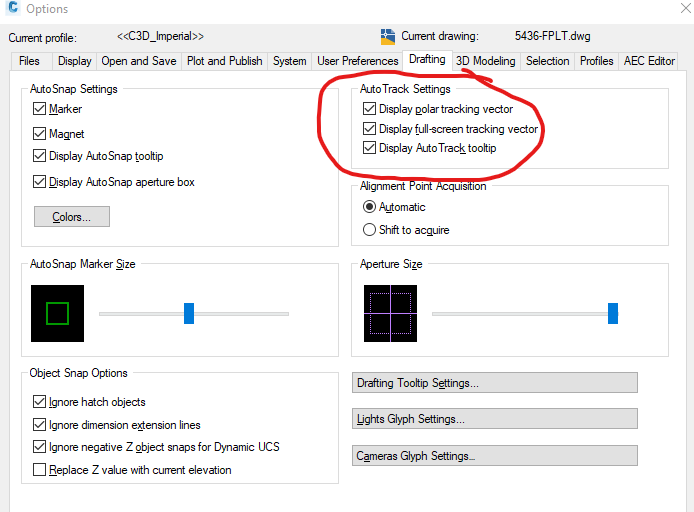The height and width of the screenshot is (512, 694).
Task: Uncheck Display full-screen tracking vector
Action: pyautogui.click(x=369, y=128)
